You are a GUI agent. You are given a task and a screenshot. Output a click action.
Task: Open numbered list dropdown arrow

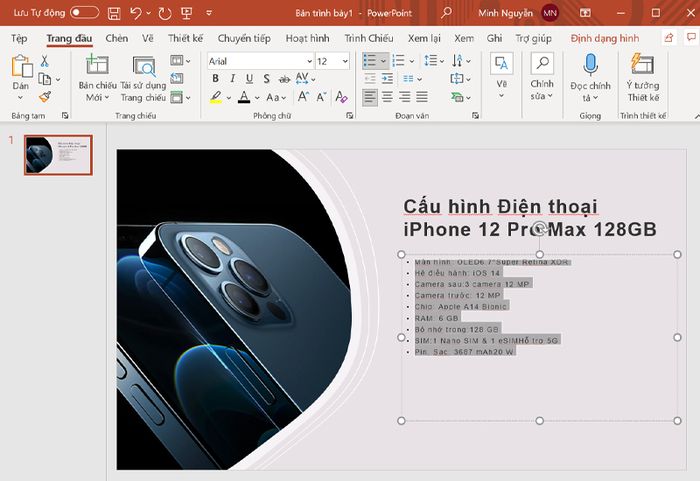[412, 61]
